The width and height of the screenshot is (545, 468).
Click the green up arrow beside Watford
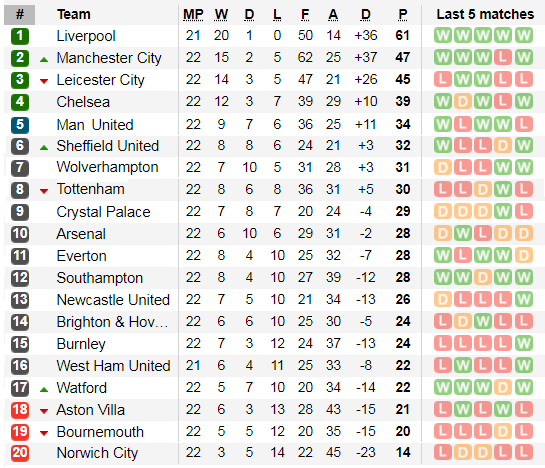44,390
